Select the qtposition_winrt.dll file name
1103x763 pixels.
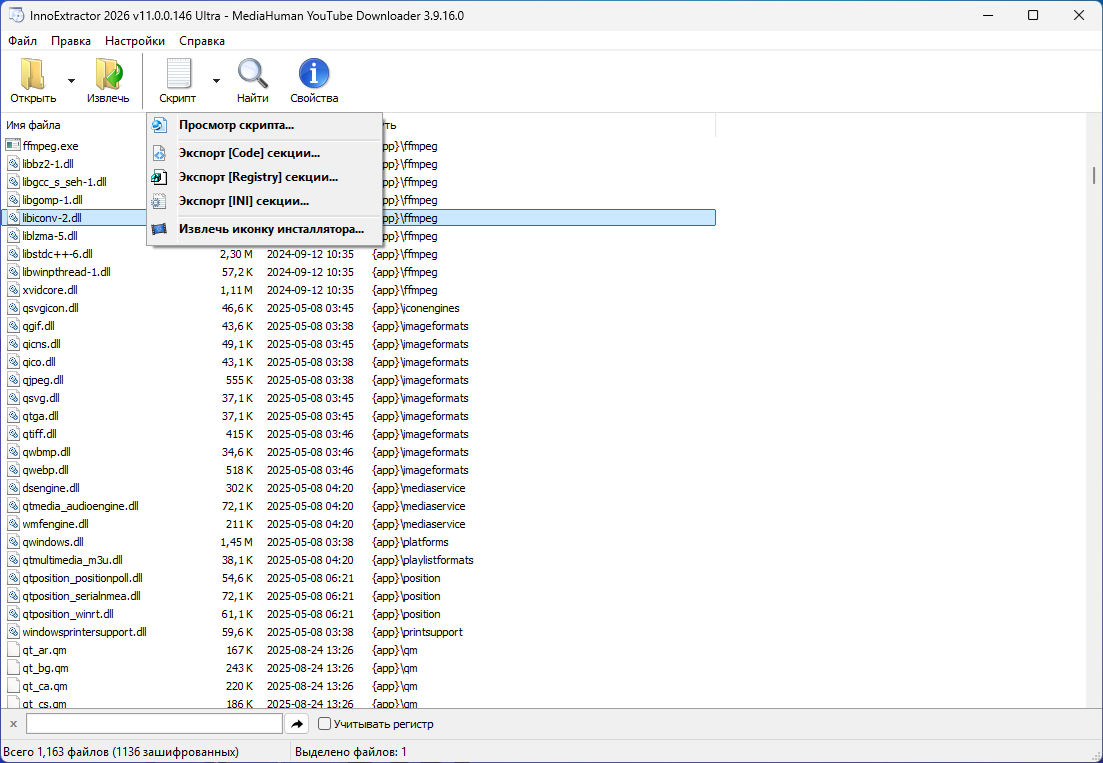tap(68, 614)
